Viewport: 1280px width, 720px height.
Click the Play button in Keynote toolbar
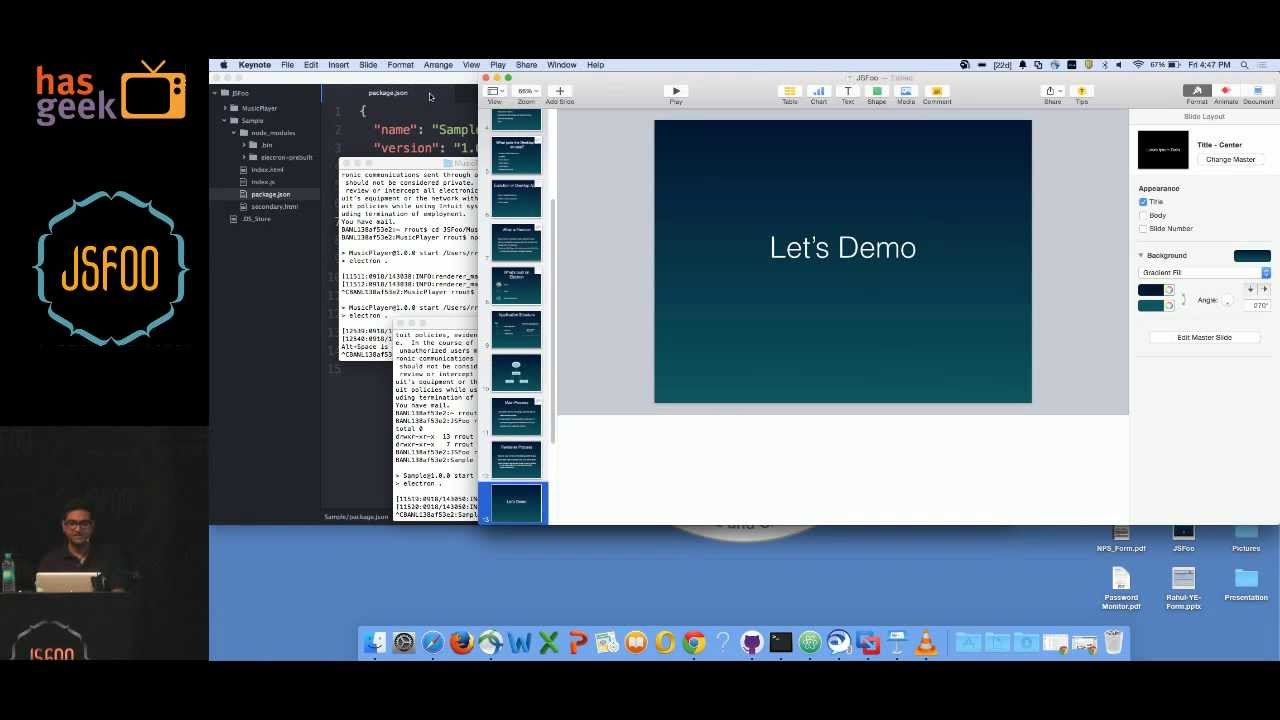click(x=676, y=91)
